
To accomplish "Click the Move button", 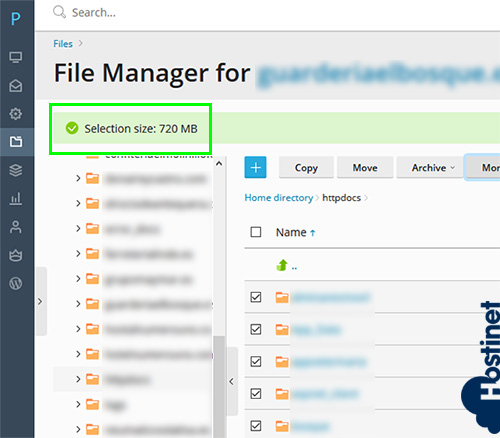I will (x=365, y=168).
